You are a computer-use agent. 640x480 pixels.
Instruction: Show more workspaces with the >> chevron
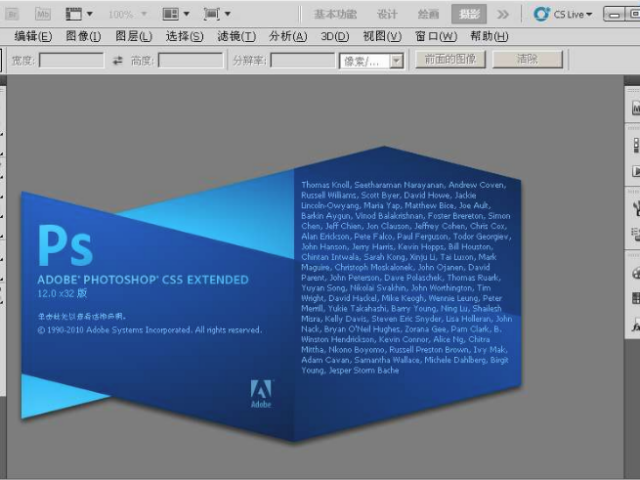(503, 14)
